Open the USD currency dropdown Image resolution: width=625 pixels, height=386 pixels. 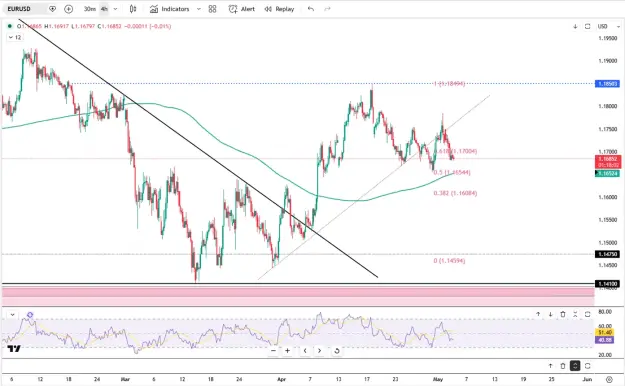[x=609, y=26]
